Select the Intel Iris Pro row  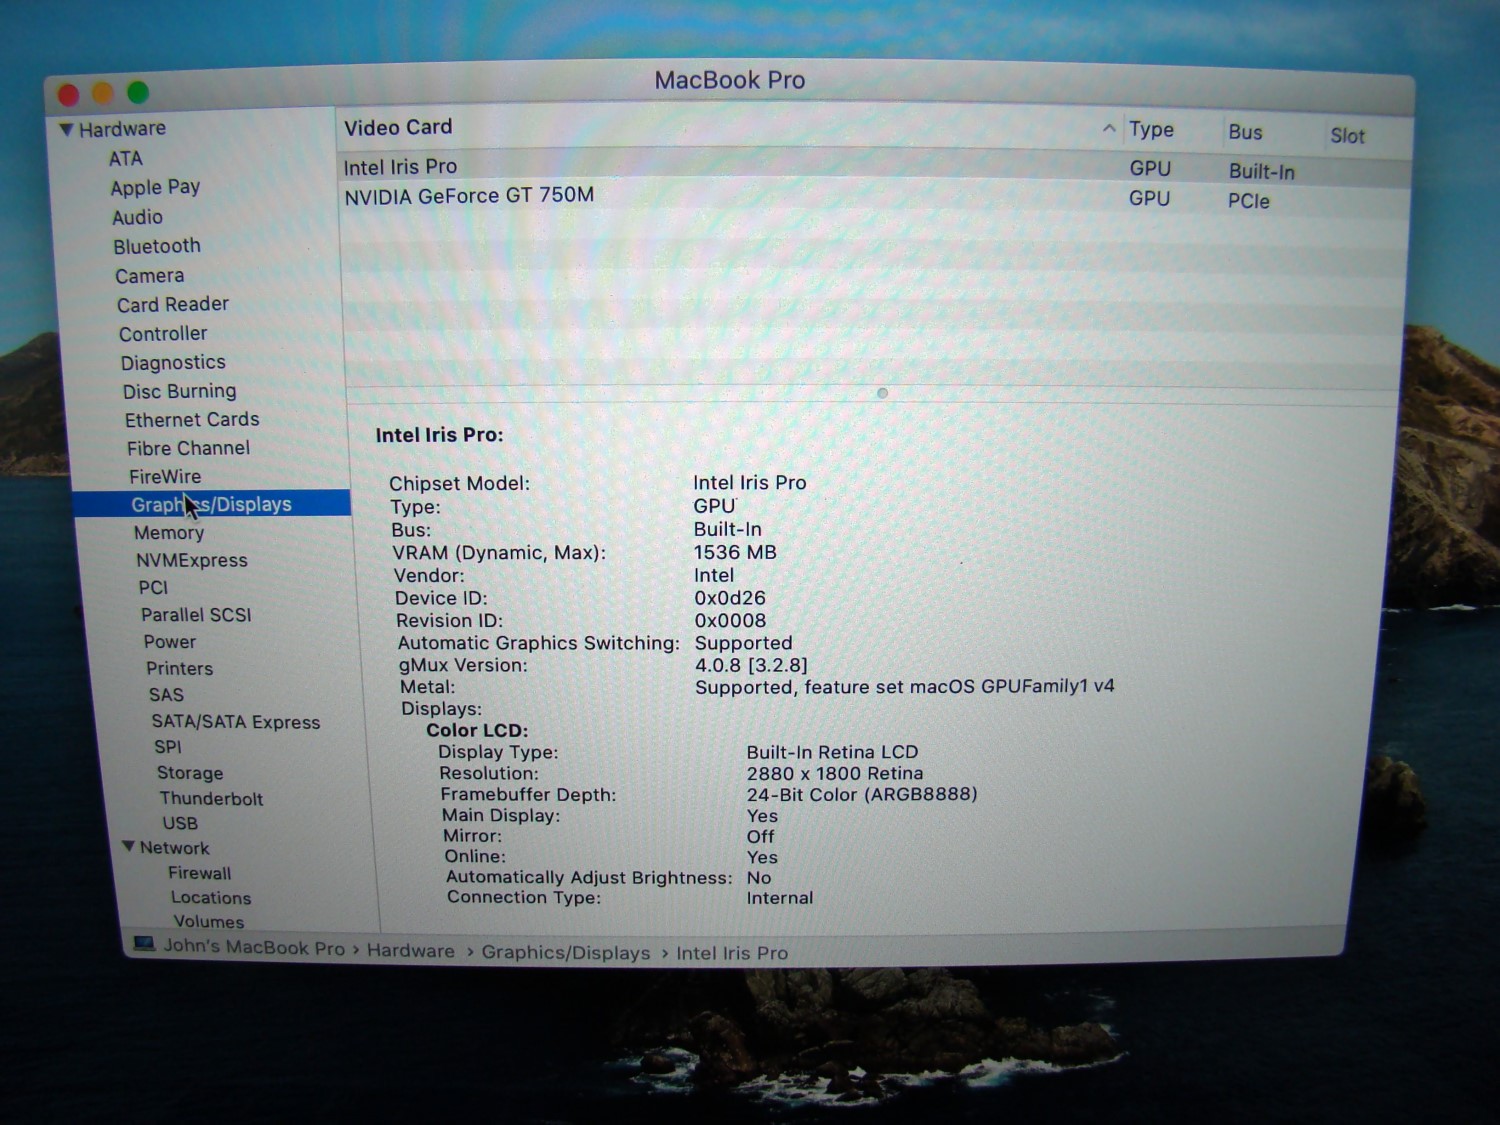(400, 167)
